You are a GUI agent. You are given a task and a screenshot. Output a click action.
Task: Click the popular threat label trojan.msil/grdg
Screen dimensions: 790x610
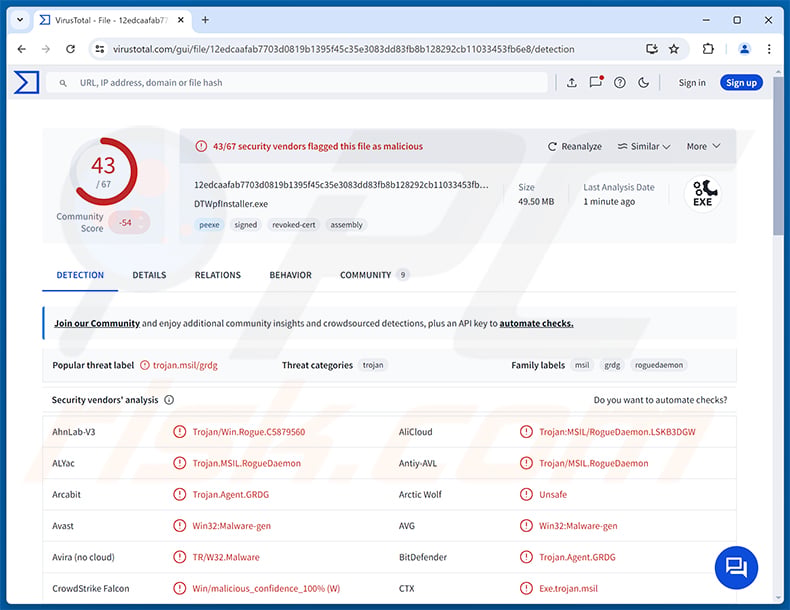coord(185,365)
